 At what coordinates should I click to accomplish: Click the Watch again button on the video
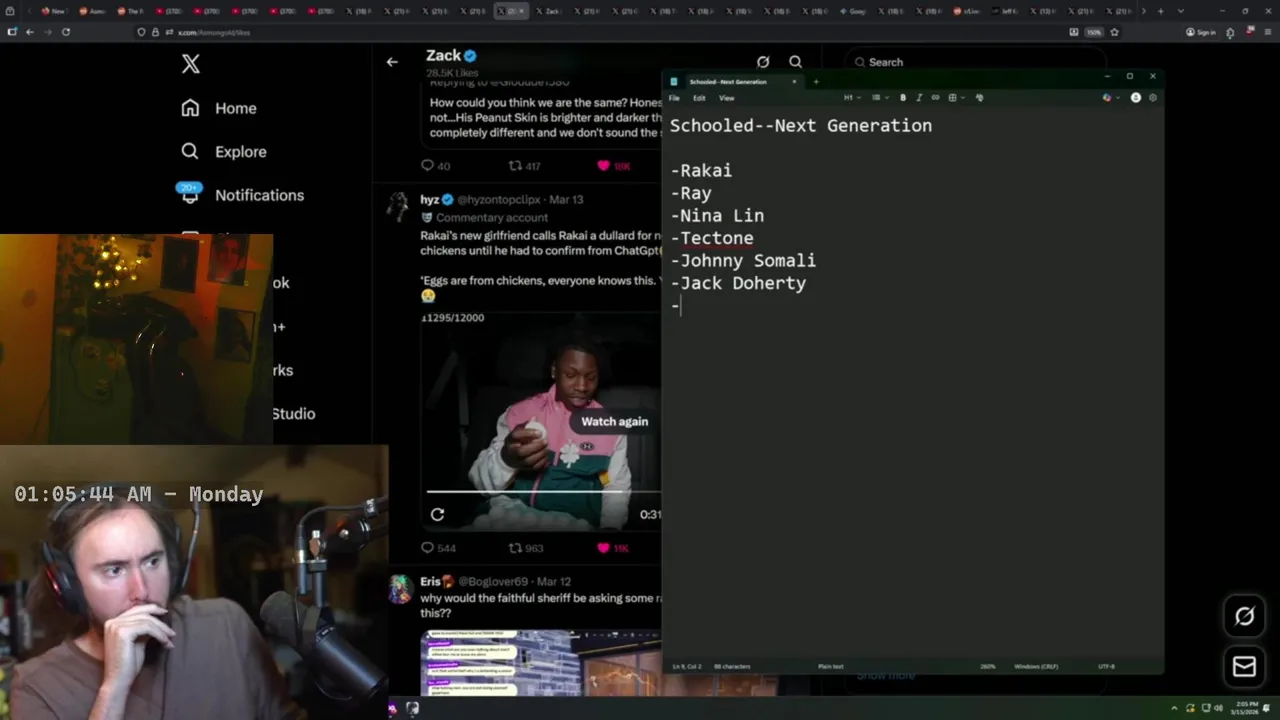click(614, 421)
